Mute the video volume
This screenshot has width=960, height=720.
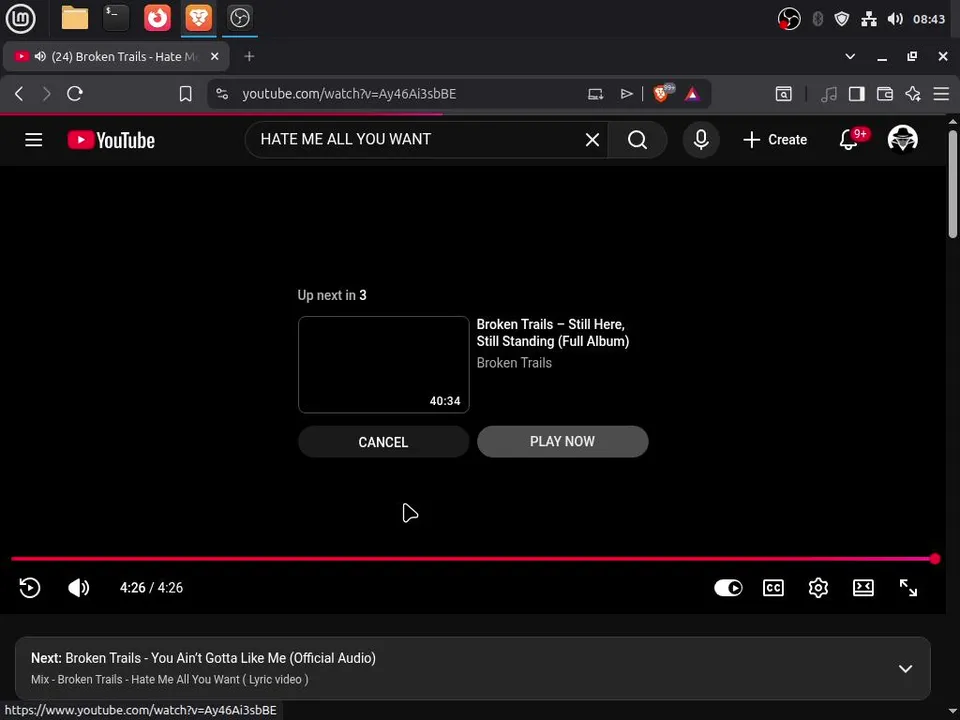78,588
